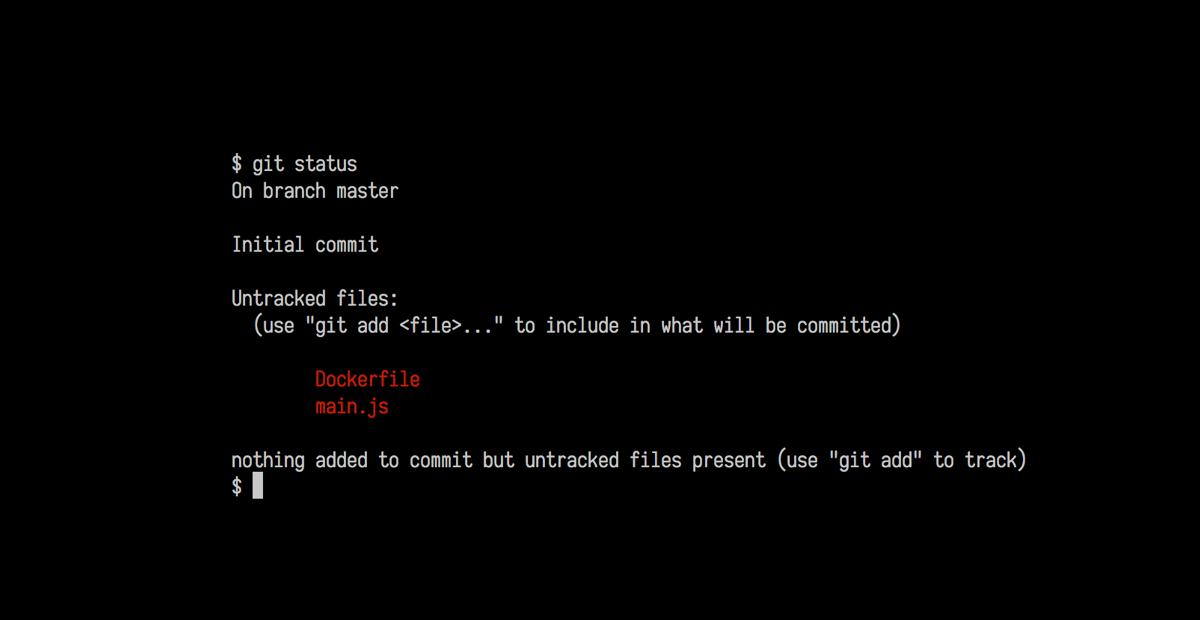Click "On branch" text
The width and height of the screenshot is (1200, 620).
279,190
